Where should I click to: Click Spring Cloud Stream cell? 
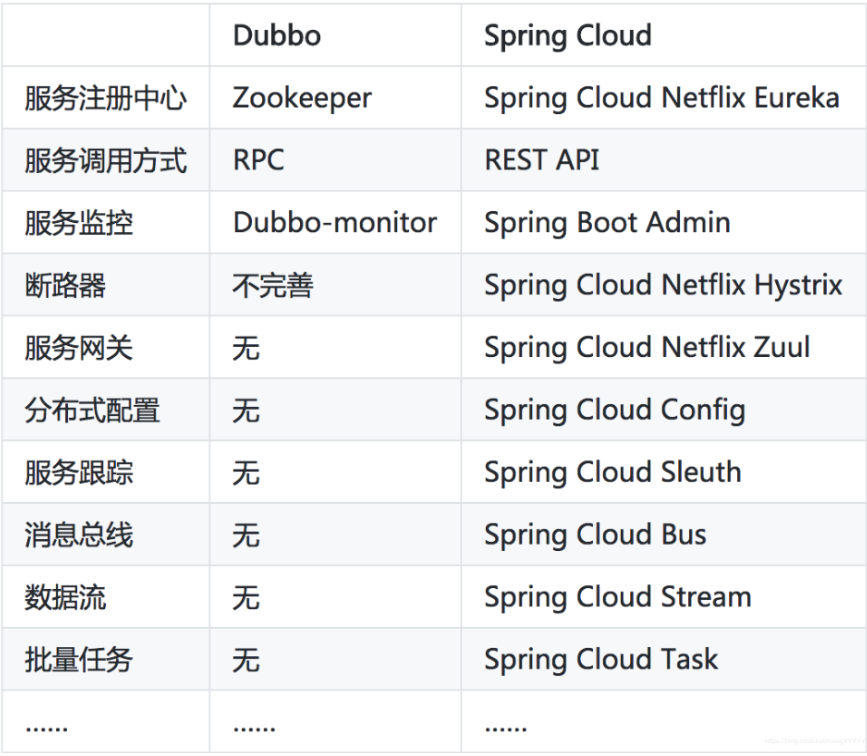(x=617, y=597)
